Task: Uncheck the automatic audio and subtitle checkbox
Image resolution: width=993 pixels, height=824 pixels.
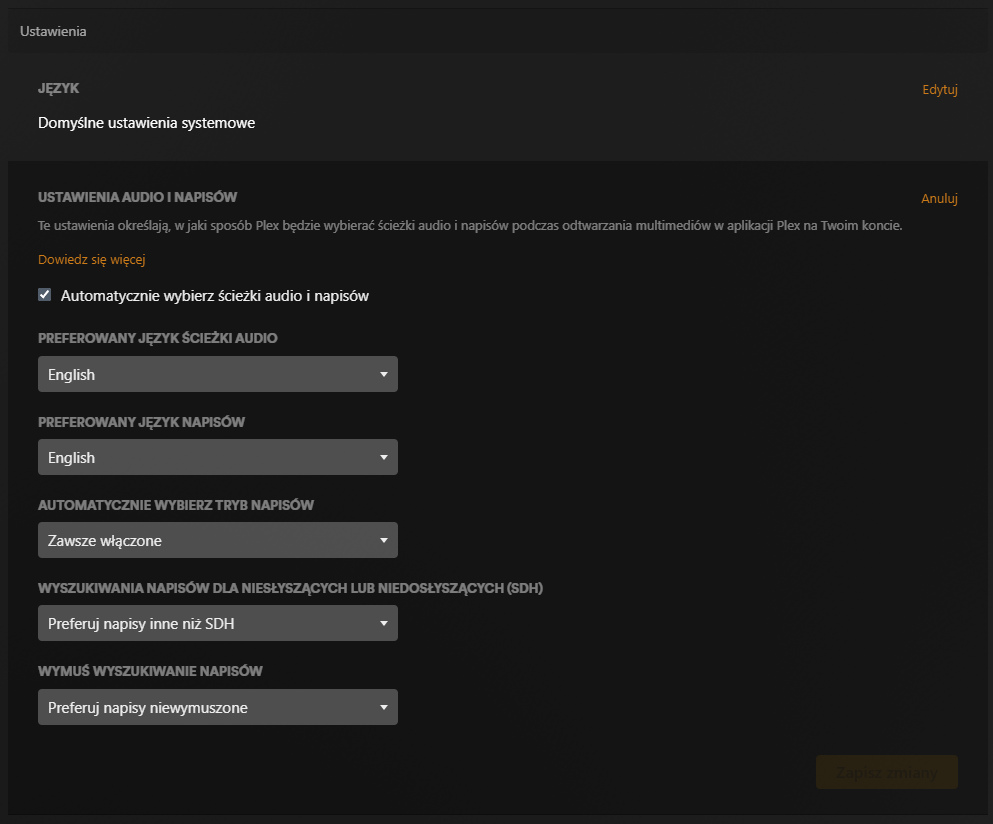Action: coord(45,295)
